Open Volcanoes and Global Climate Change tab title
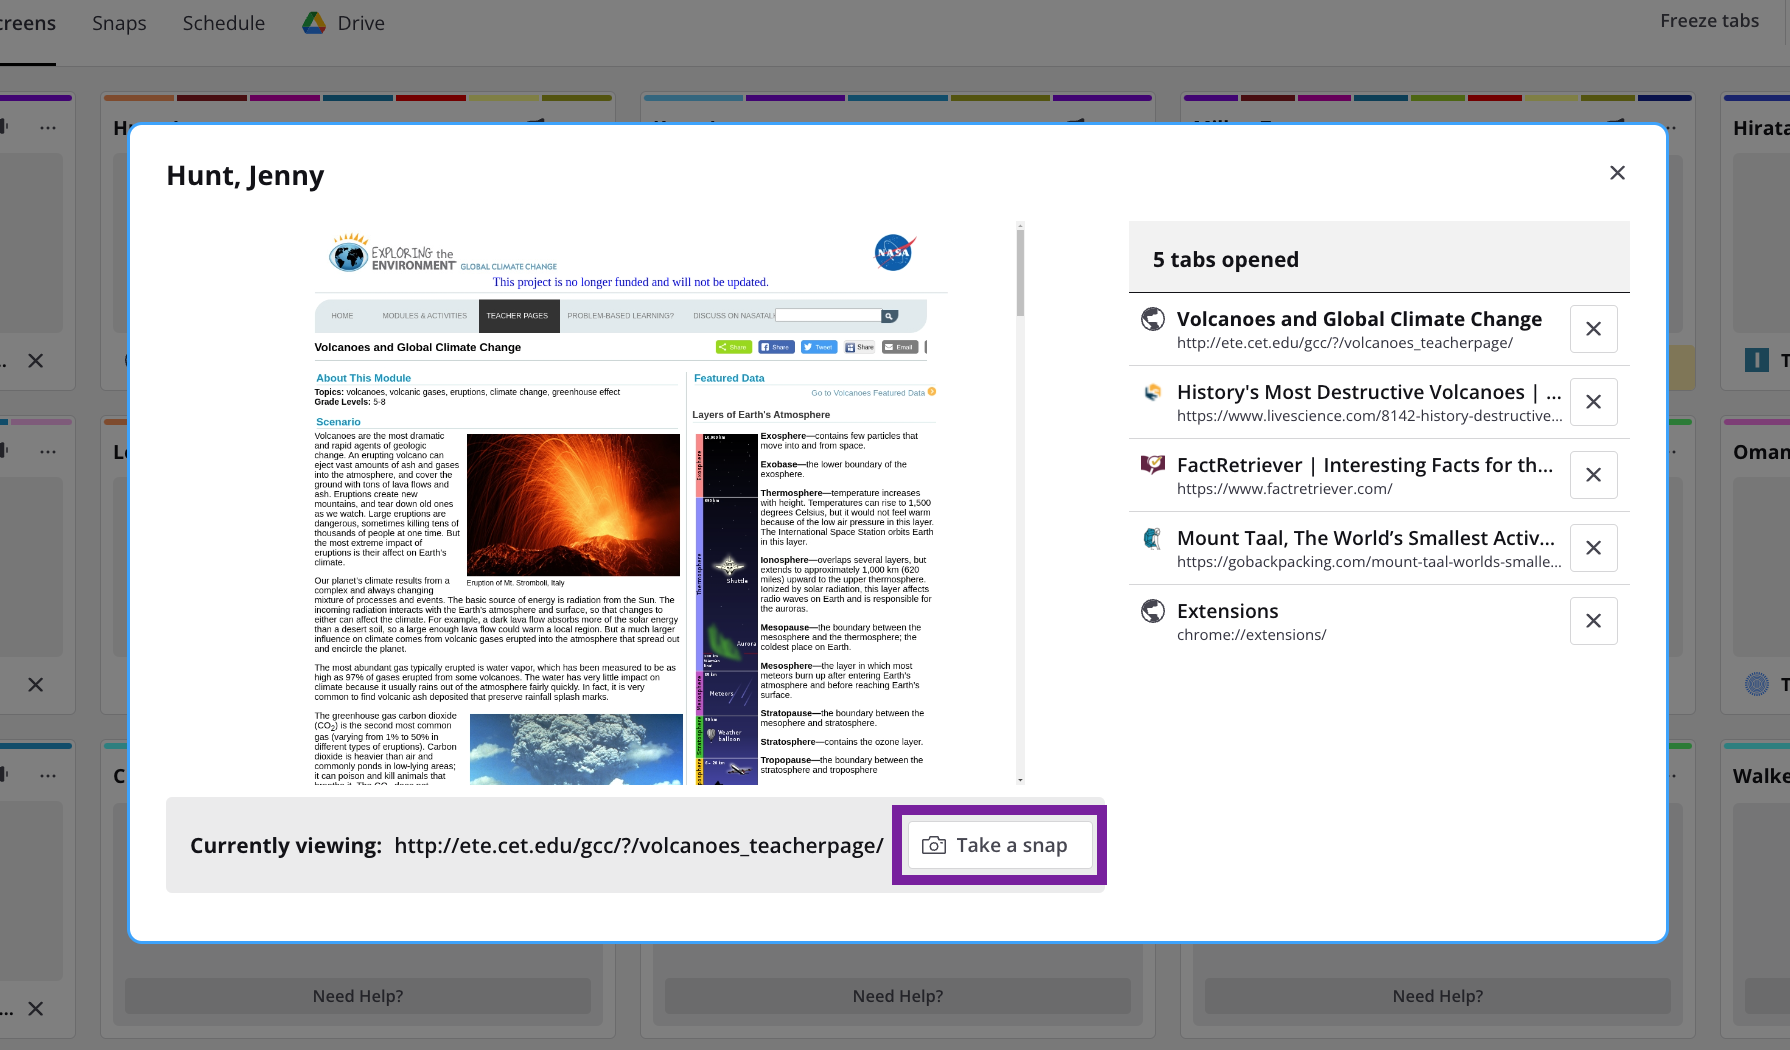This screenshot has width=1790, height=1050. click(x=1358, y=319)
